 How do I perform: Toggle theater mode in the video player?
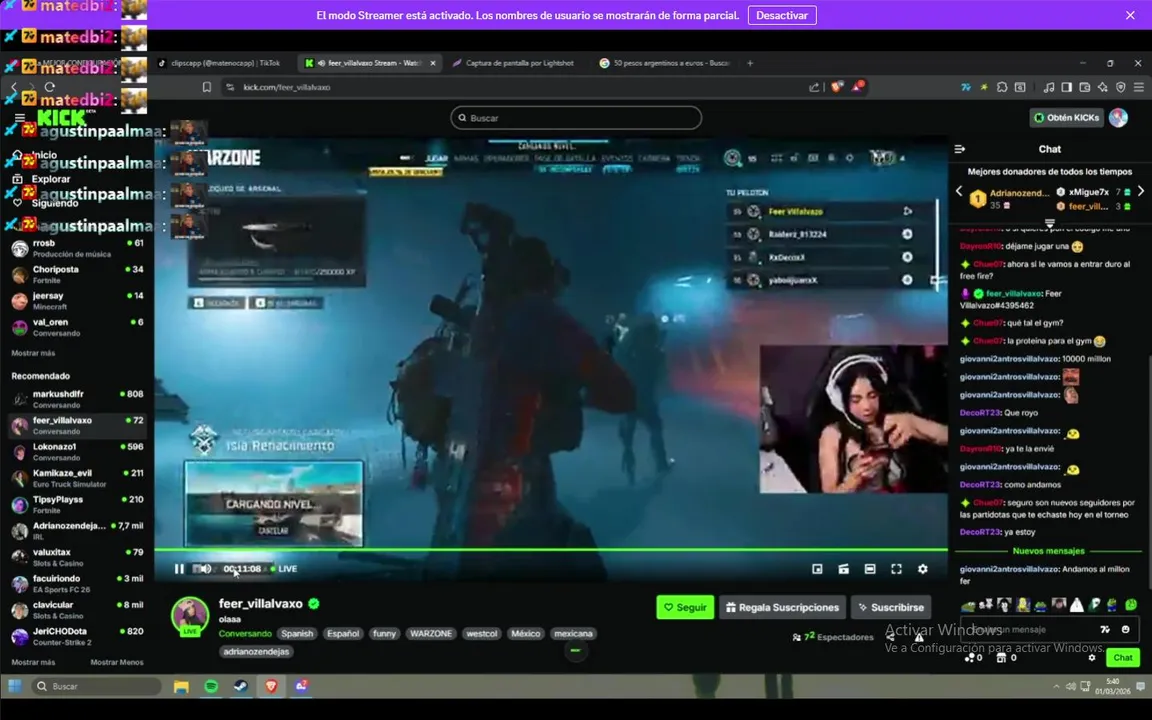point(870,569)
